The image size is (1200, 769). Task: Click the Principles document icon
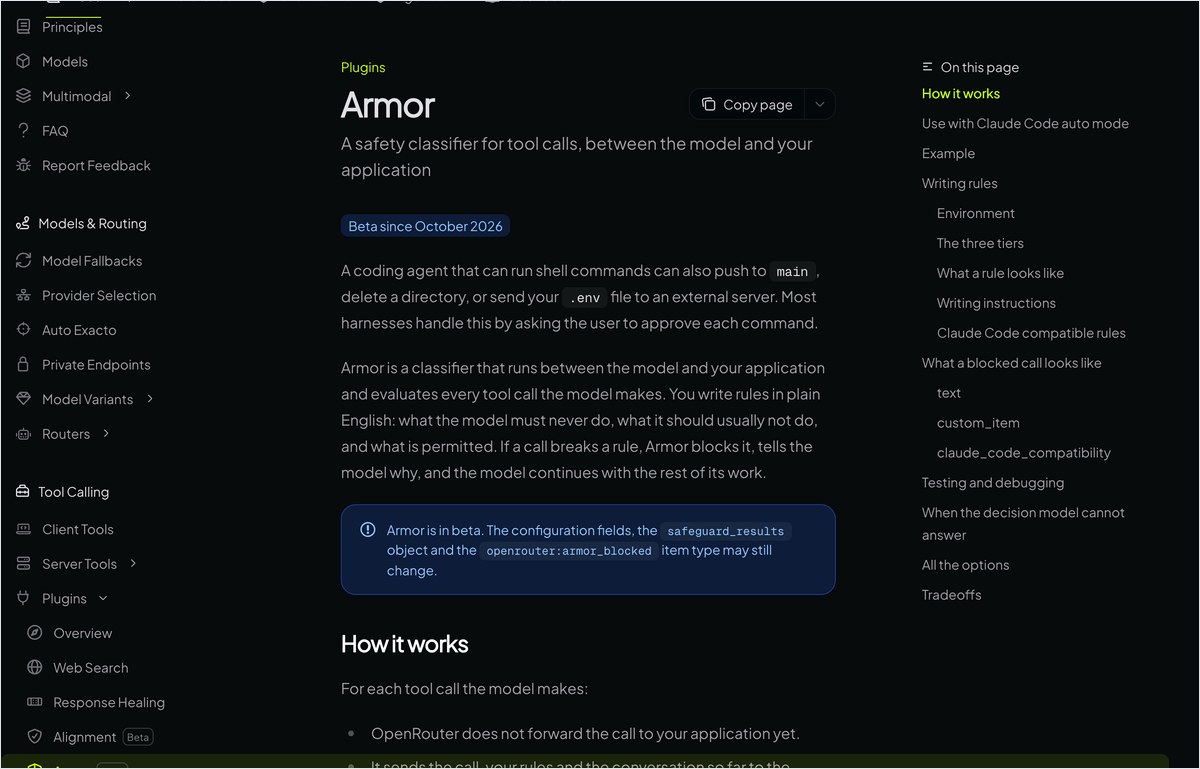pos(24,27)
